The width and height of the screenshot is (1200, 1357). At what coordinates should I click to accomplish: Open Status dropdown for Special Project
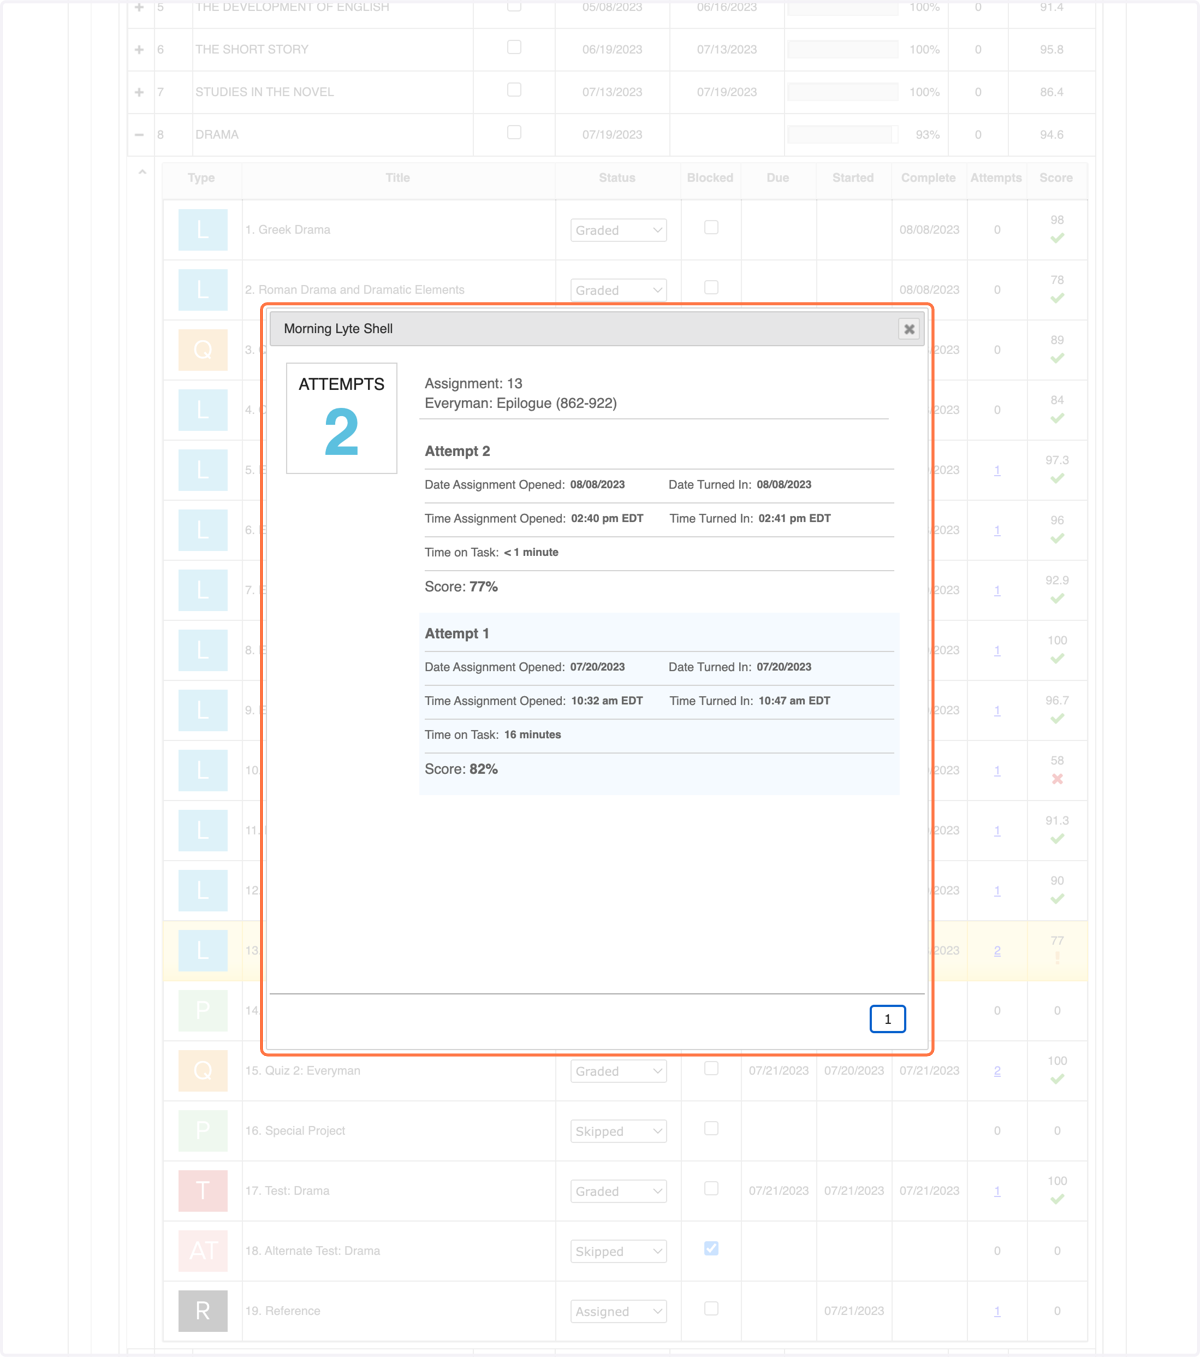click(x=619, y=1131)
